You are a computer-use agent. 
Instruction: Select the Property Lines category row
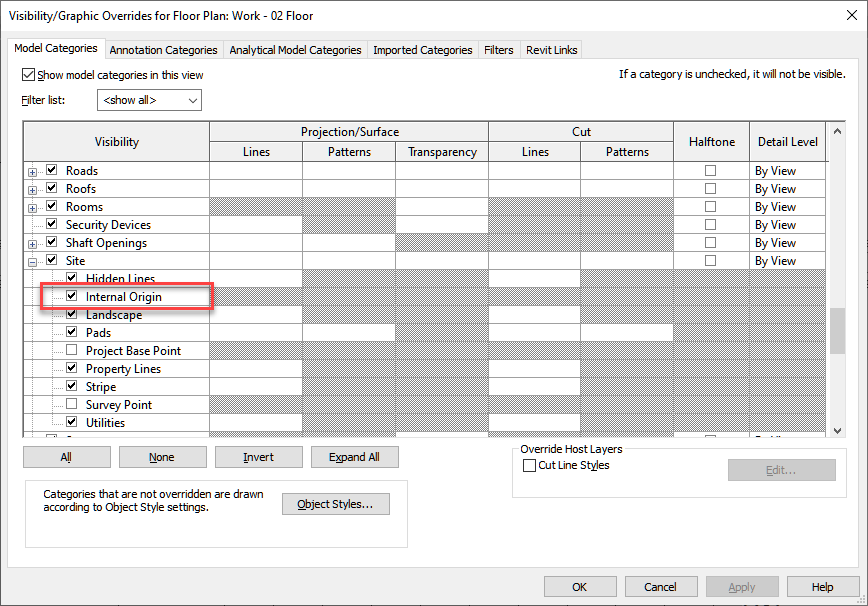123,369
